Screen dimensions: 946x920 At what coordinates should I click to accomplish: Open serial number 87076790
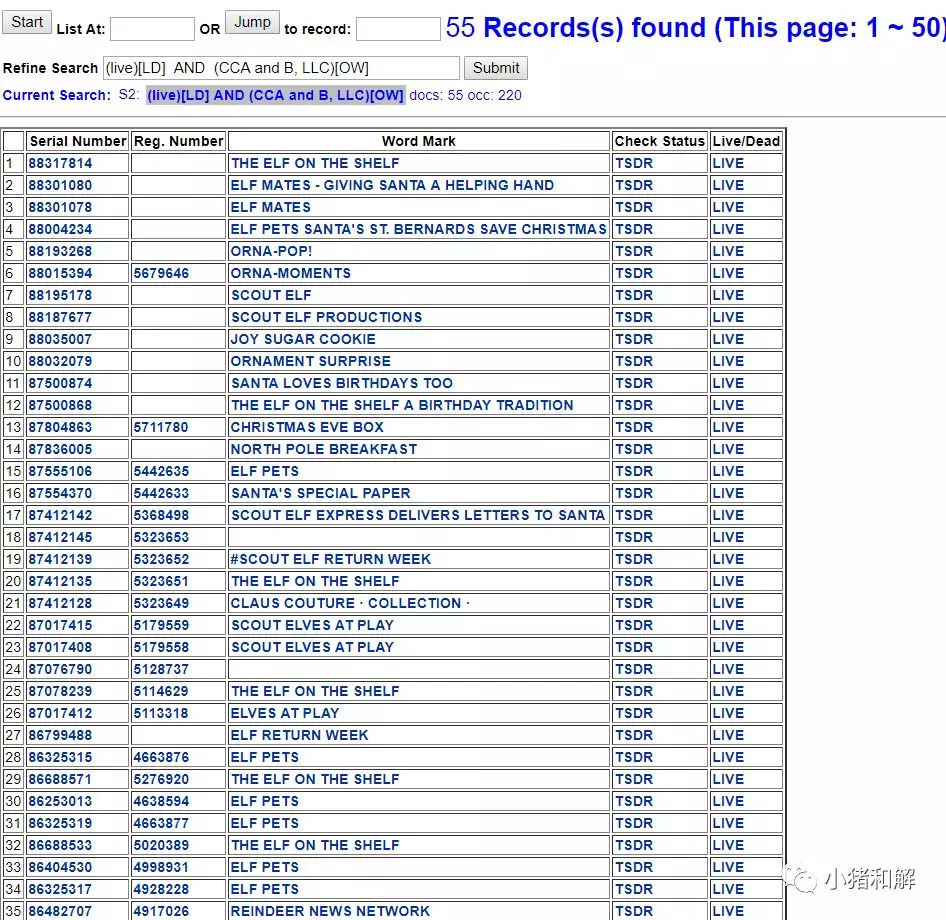point(60,670)
